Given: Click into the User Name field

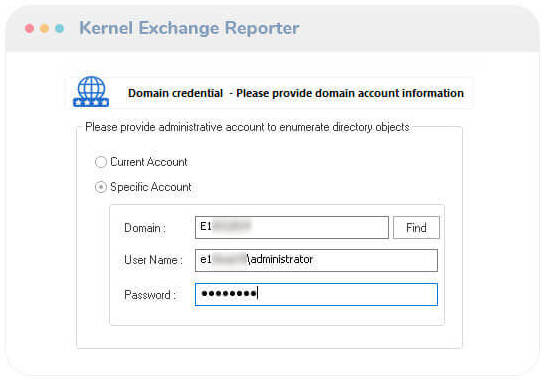Looking at the screenshot, I should coord(316,260).
